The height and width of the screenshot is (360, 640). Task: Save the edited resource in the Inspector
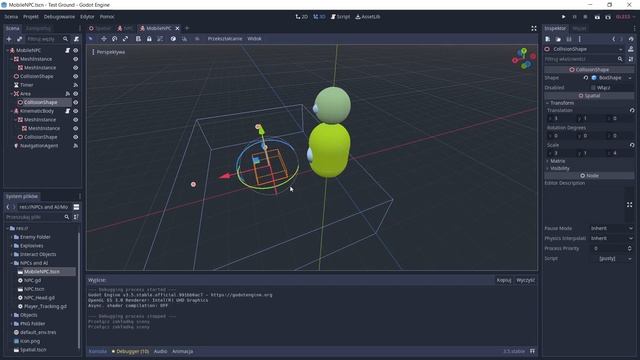[x=569, y=39]
